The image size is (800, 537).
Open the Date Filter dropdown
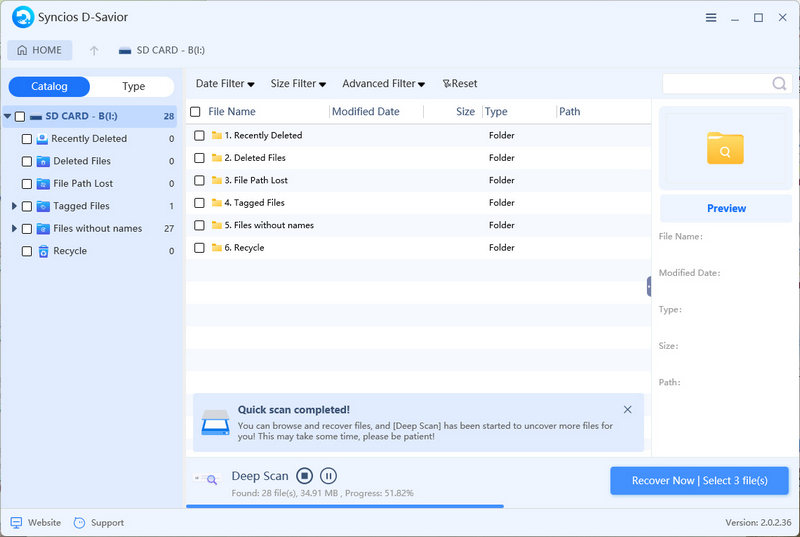coord(225,84)
